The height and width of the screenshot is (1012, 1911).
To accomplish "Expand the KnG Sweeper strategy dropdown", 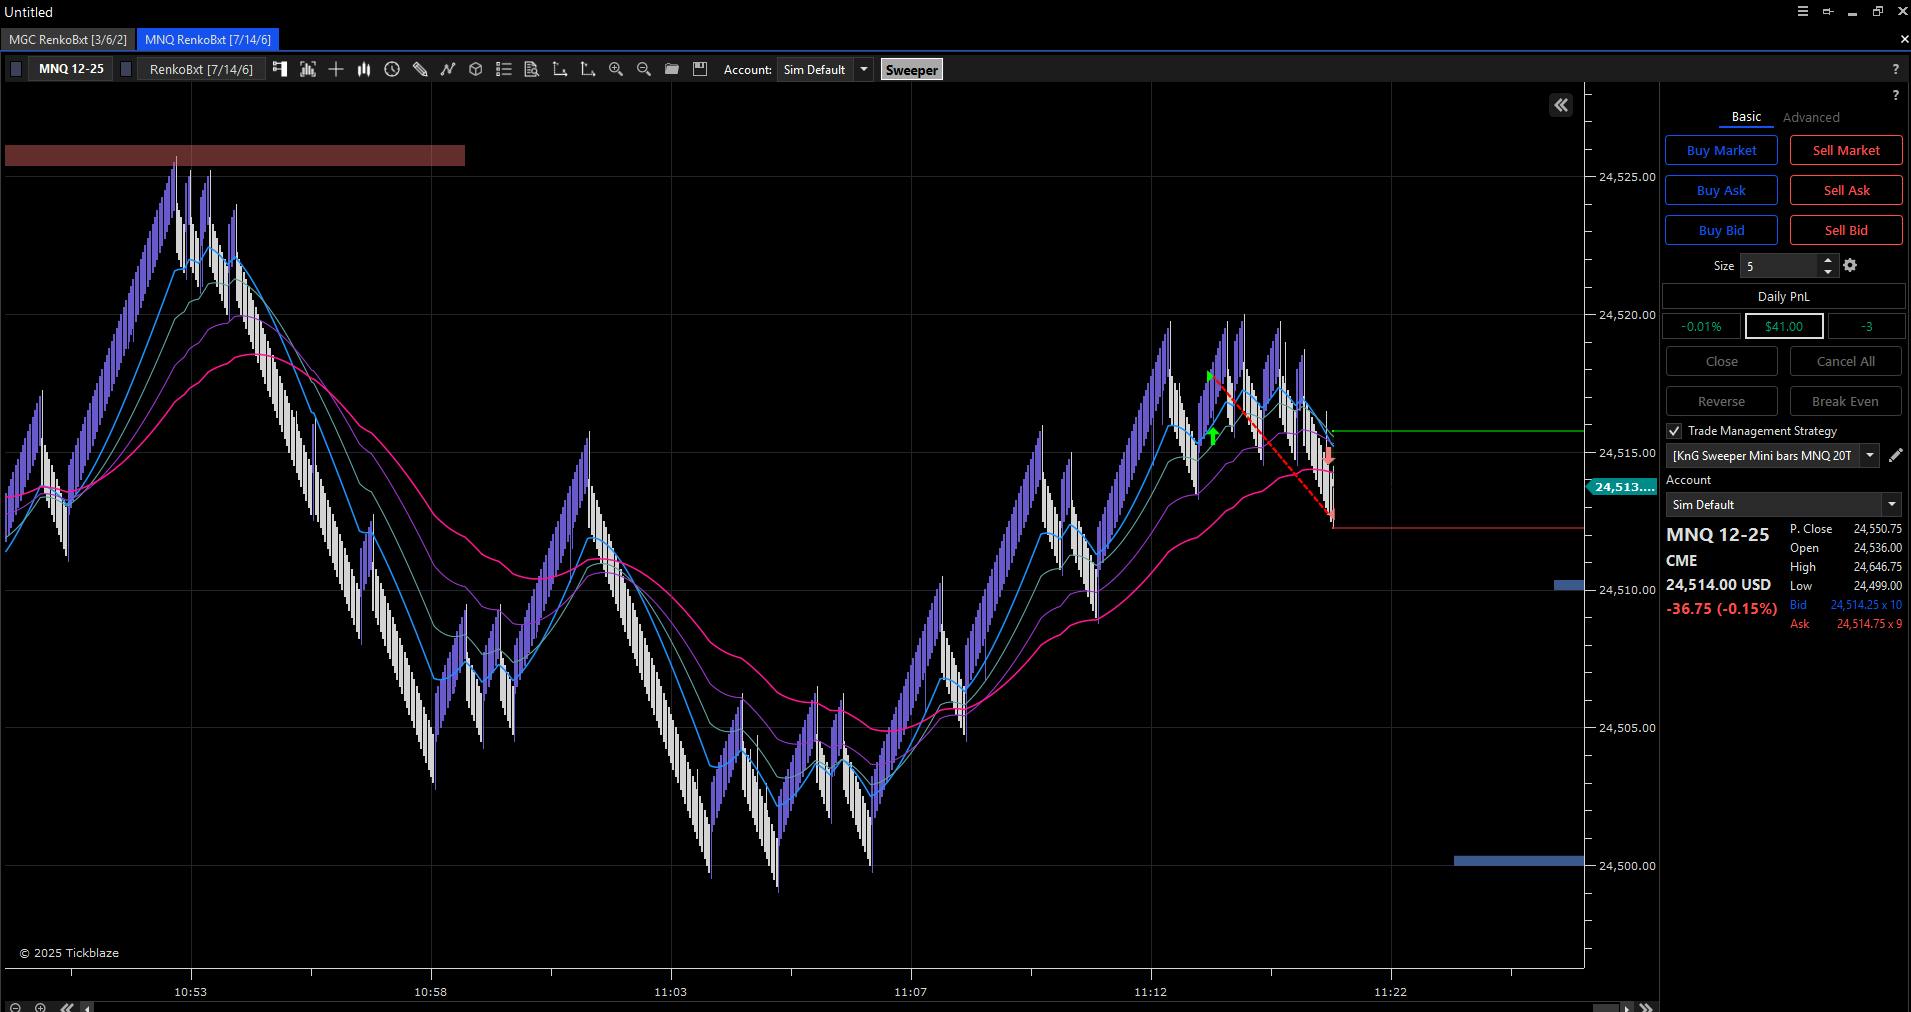I will click(x=1869, y=455).
